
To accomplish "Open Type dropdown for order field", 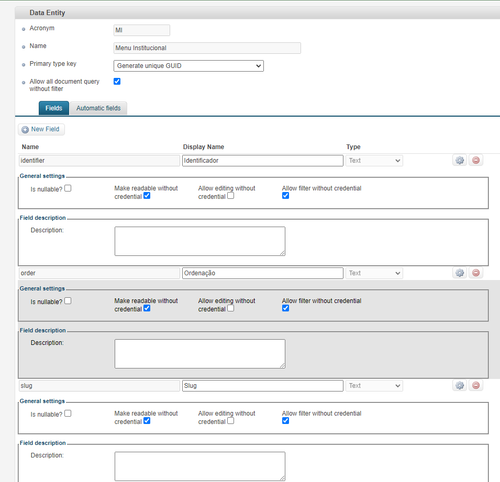I will coord(374,273).
